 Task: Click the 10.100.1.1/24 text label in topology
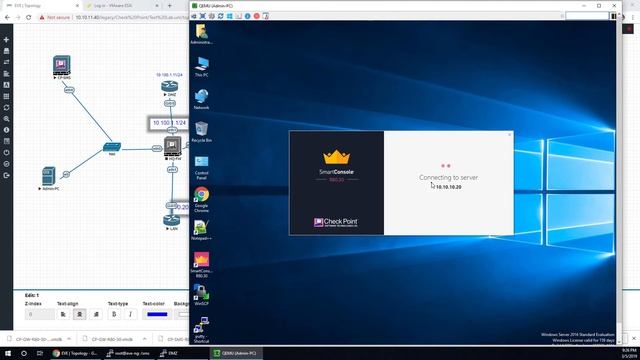click(169, 123)
